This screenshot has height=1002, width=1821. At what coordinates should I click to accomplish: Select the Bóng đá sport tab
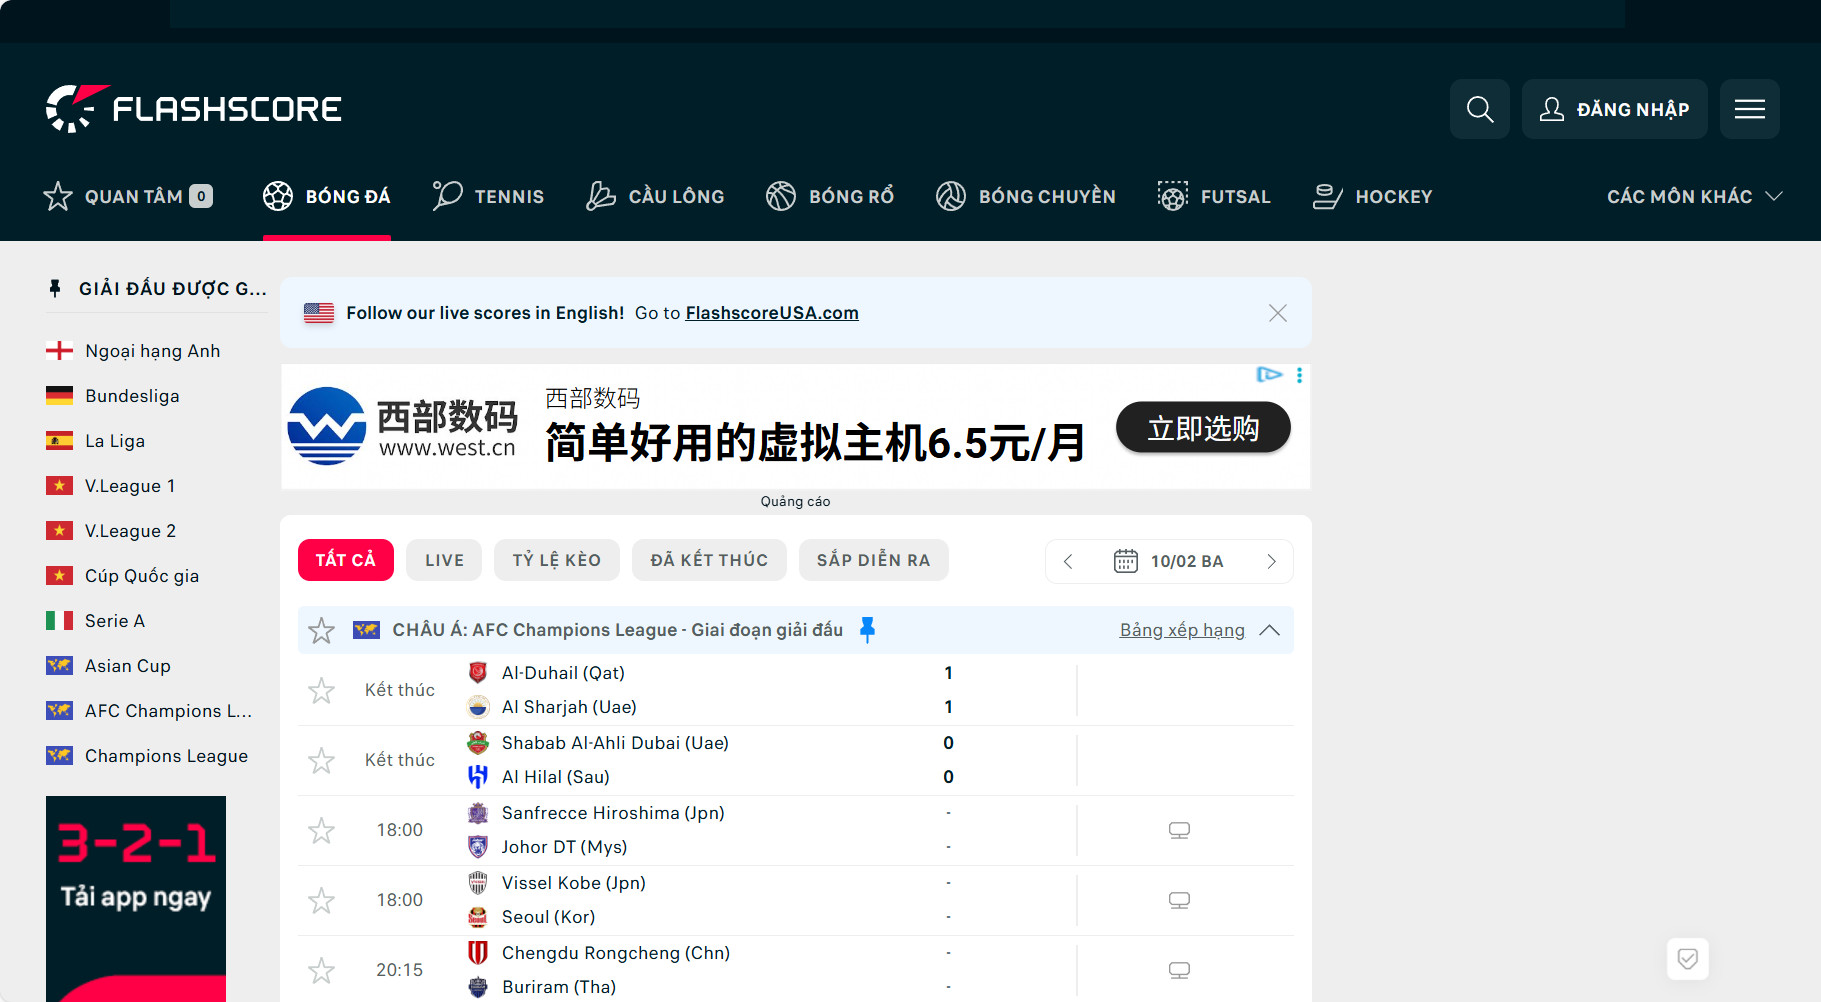point(327,196)
